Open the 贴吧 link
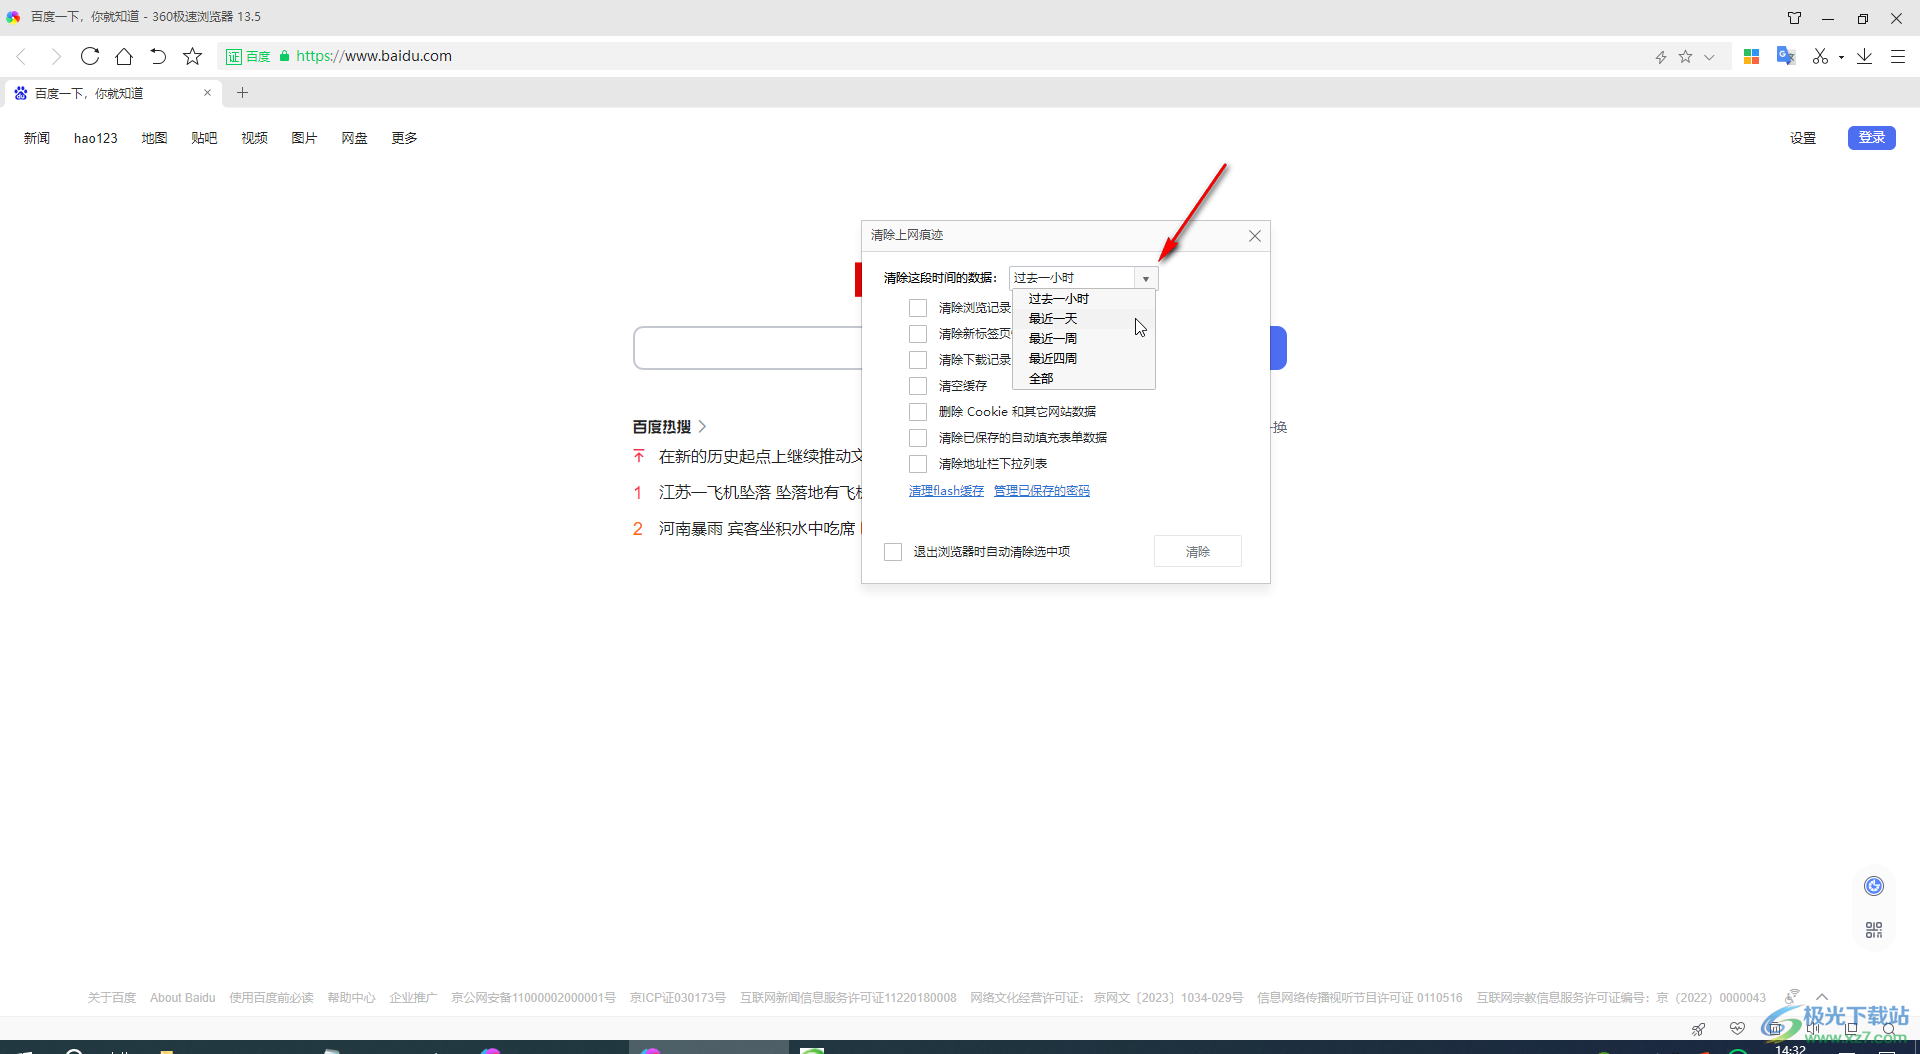The height and width of the screenshot is (1054, 1920). click(x=204, y=138)
